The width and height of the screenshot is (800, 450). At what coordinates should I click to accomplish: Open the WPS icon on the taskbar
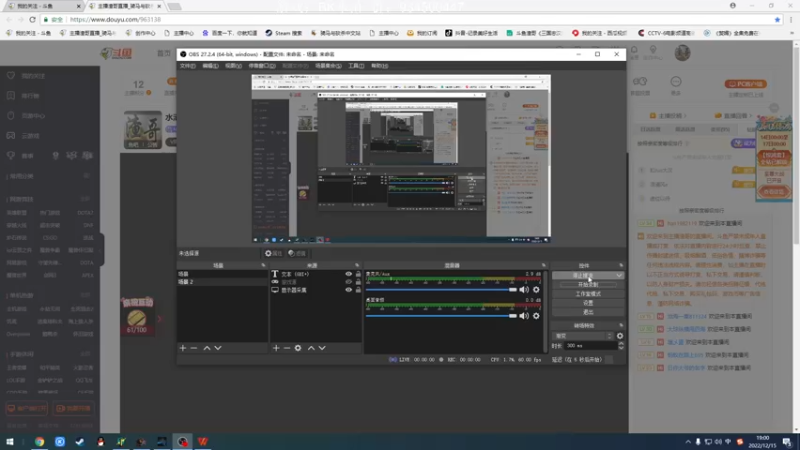(203, 442)
